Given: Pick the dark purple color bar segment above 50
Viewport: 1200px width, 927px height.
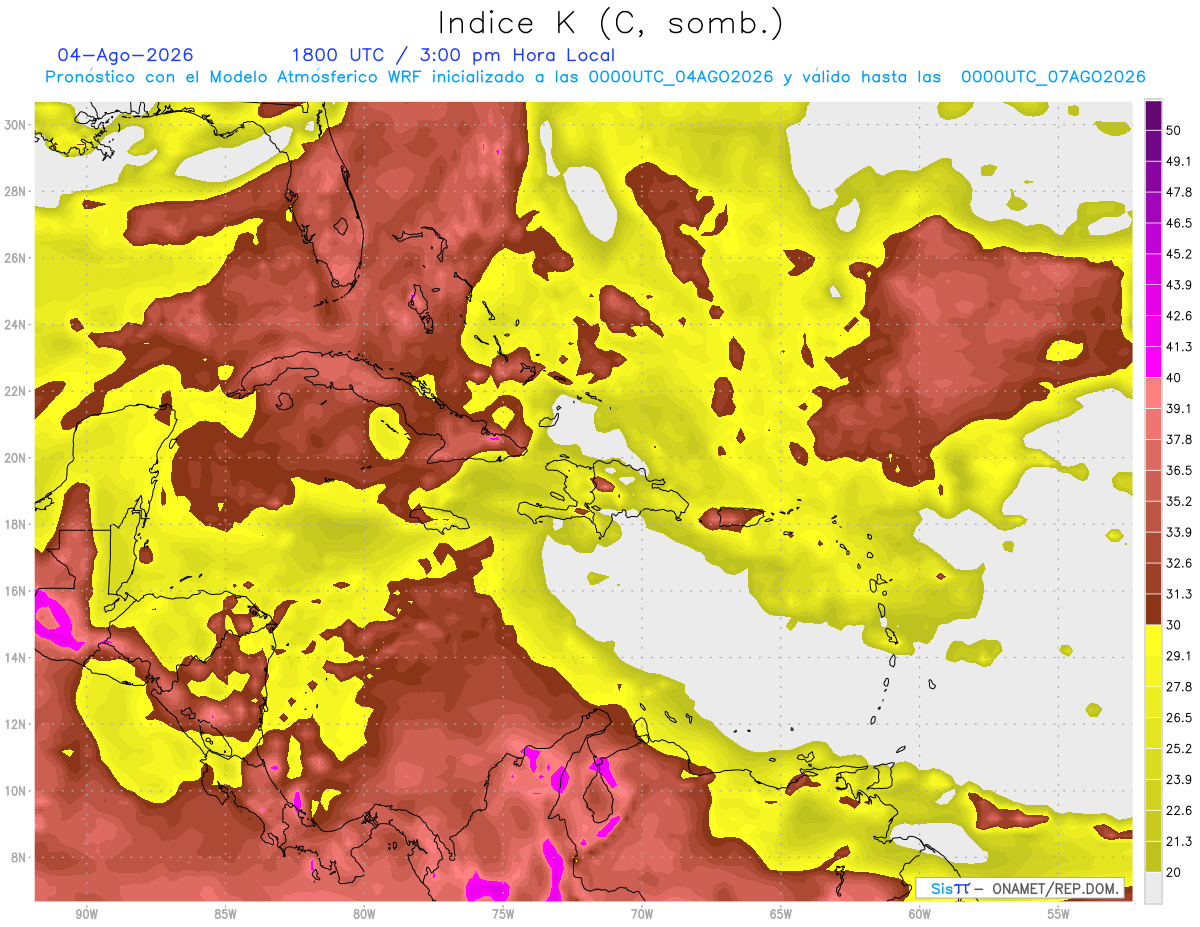Looking at the screenshot, I should (1153, 115).
